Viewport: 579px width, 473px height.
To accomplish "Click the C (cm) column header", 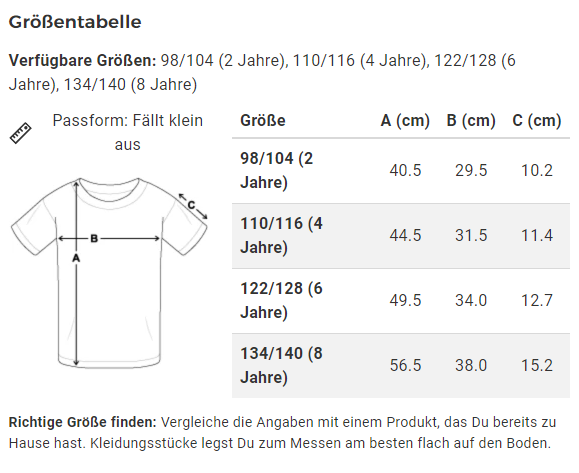I will click(537, 120).
